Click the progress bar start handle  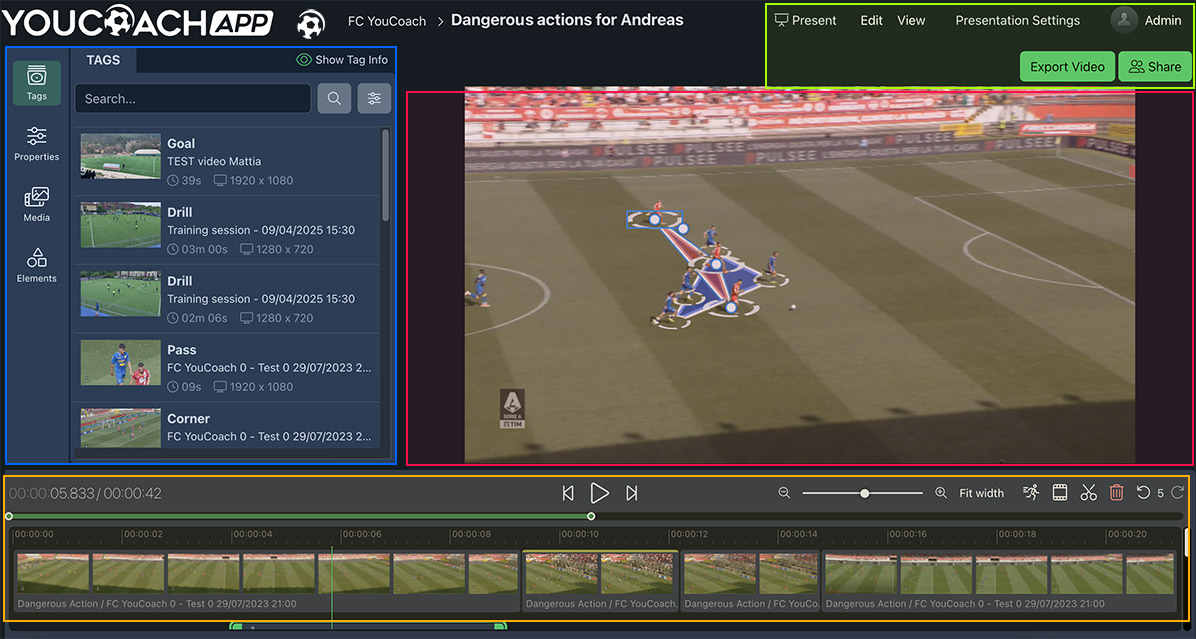[x=9, y=516]
